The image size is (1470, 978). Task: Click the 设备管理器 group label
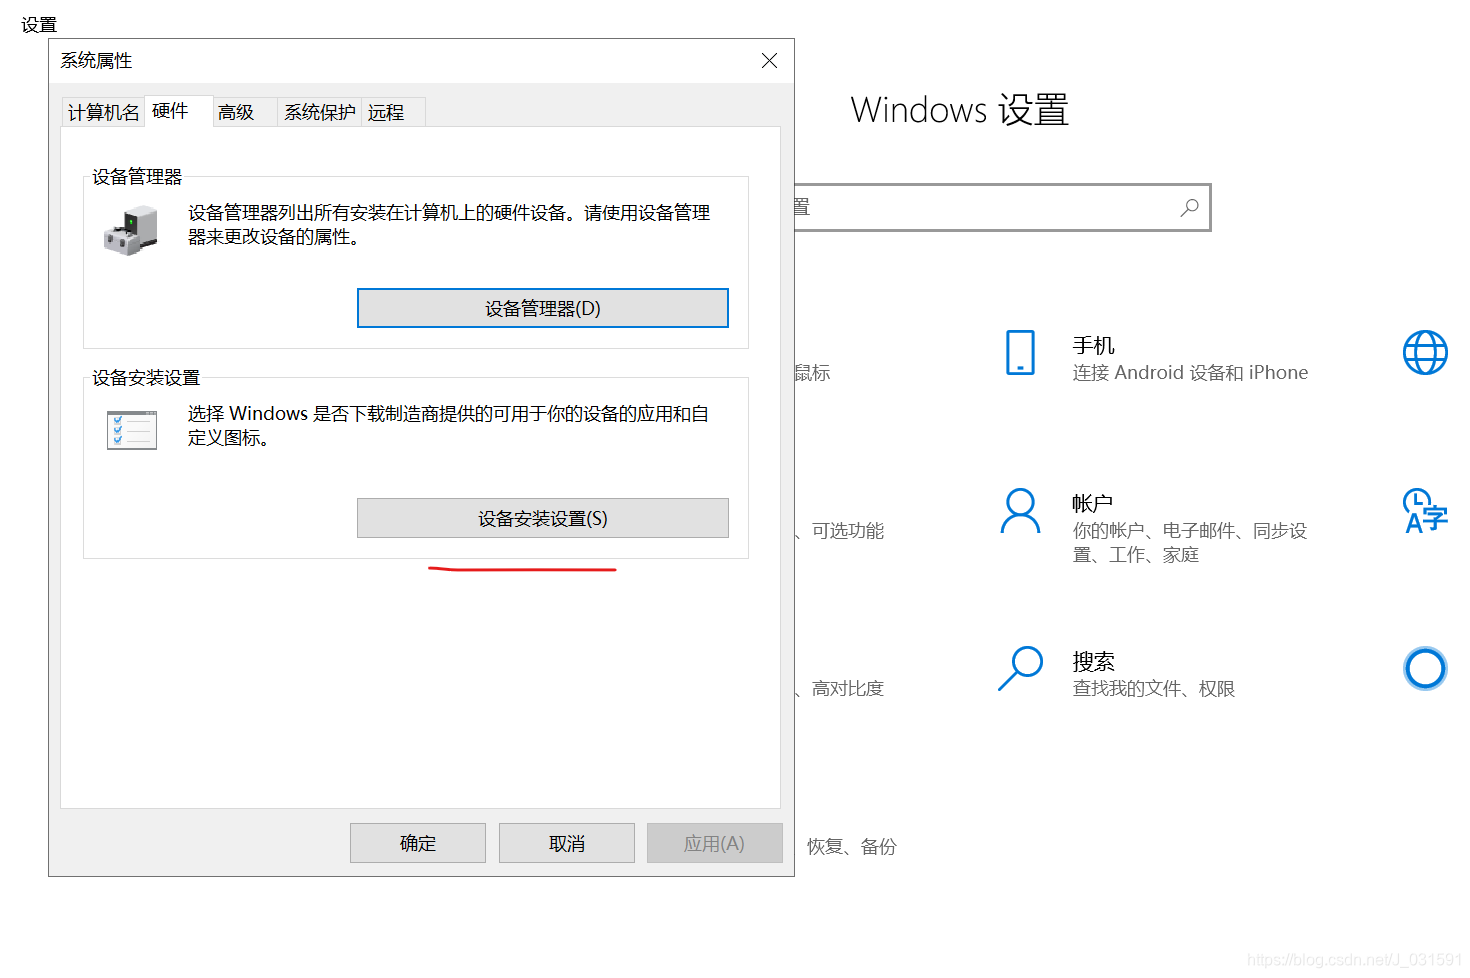pyautogui.click(x=137, y=177)
